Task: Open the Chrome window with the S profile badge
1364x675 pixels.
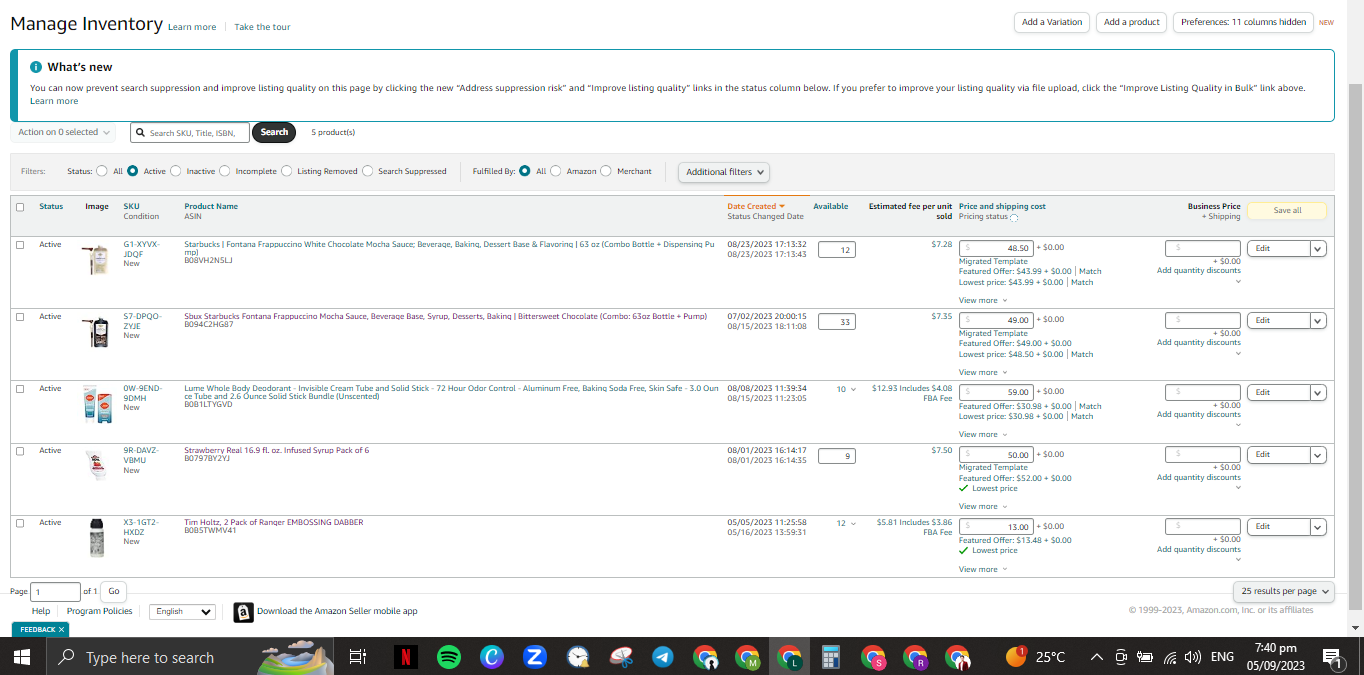Action: pyautogui.click(x=874, y=657)
